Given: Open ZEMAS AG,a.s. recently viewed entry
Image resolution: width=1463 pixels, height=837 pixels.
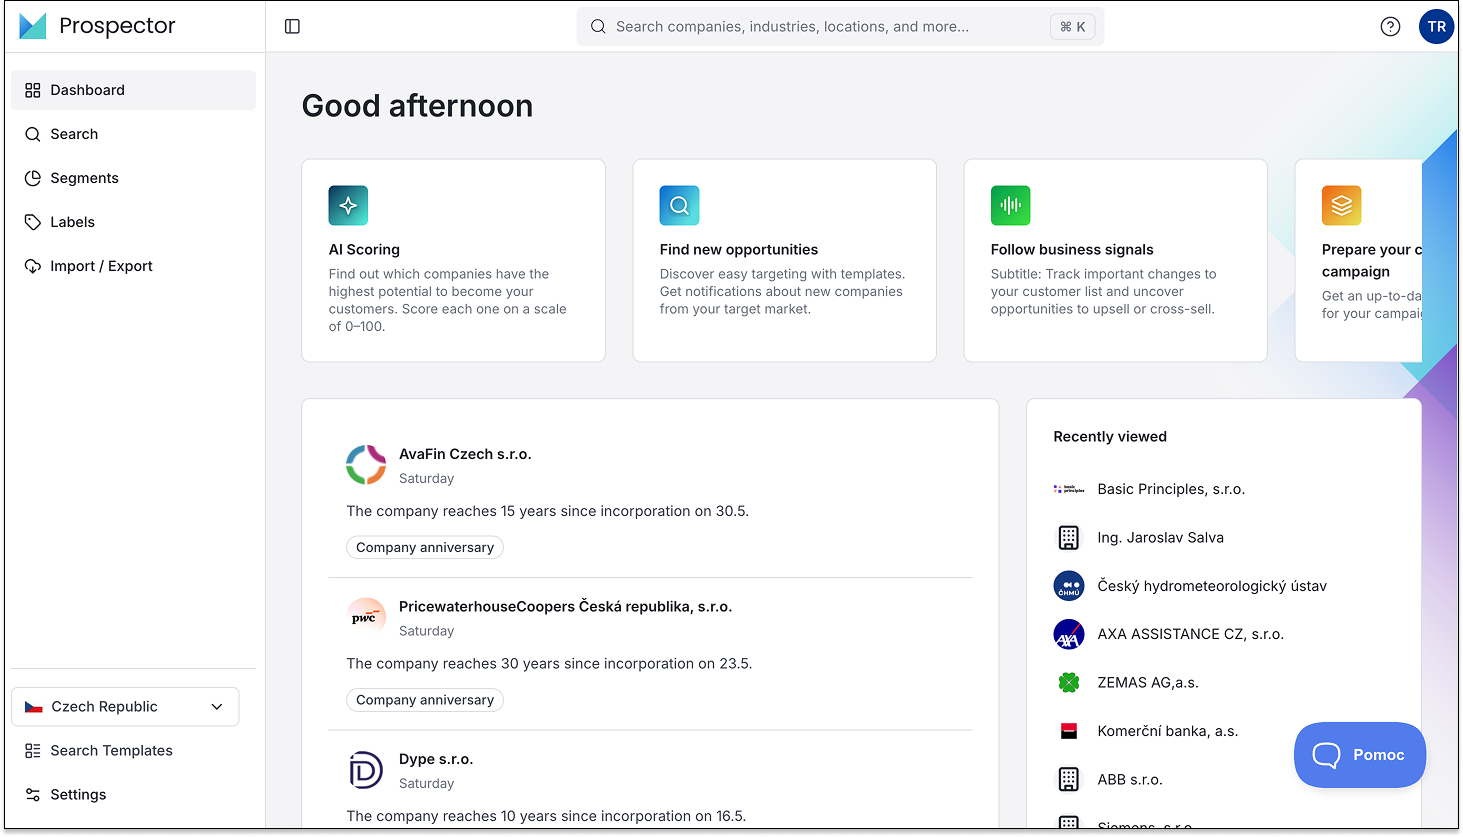Looking at the screenshot, I should click(1148, 683).
